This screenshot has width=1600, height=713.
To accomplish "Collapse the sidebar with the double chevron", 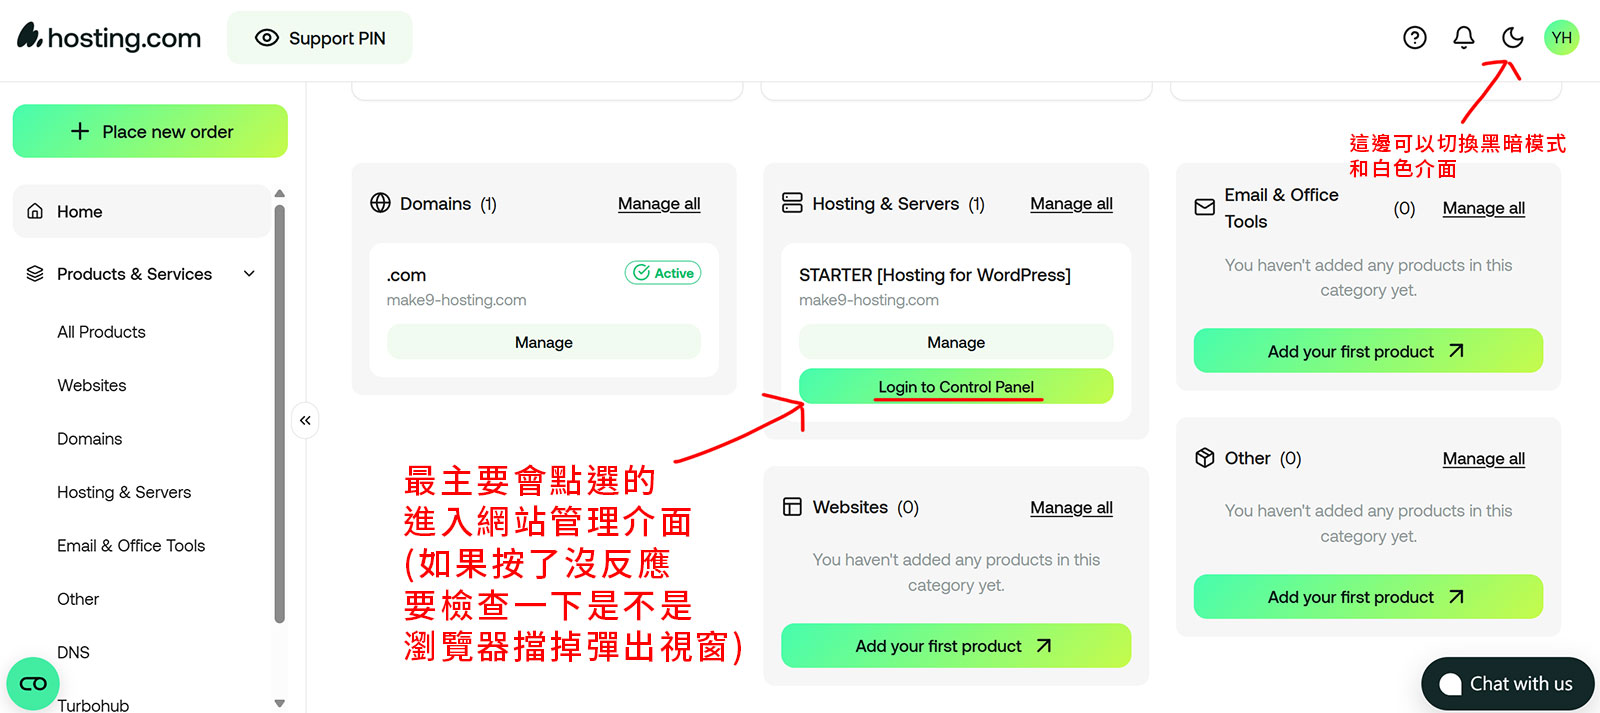I will [x=305, y=420].
